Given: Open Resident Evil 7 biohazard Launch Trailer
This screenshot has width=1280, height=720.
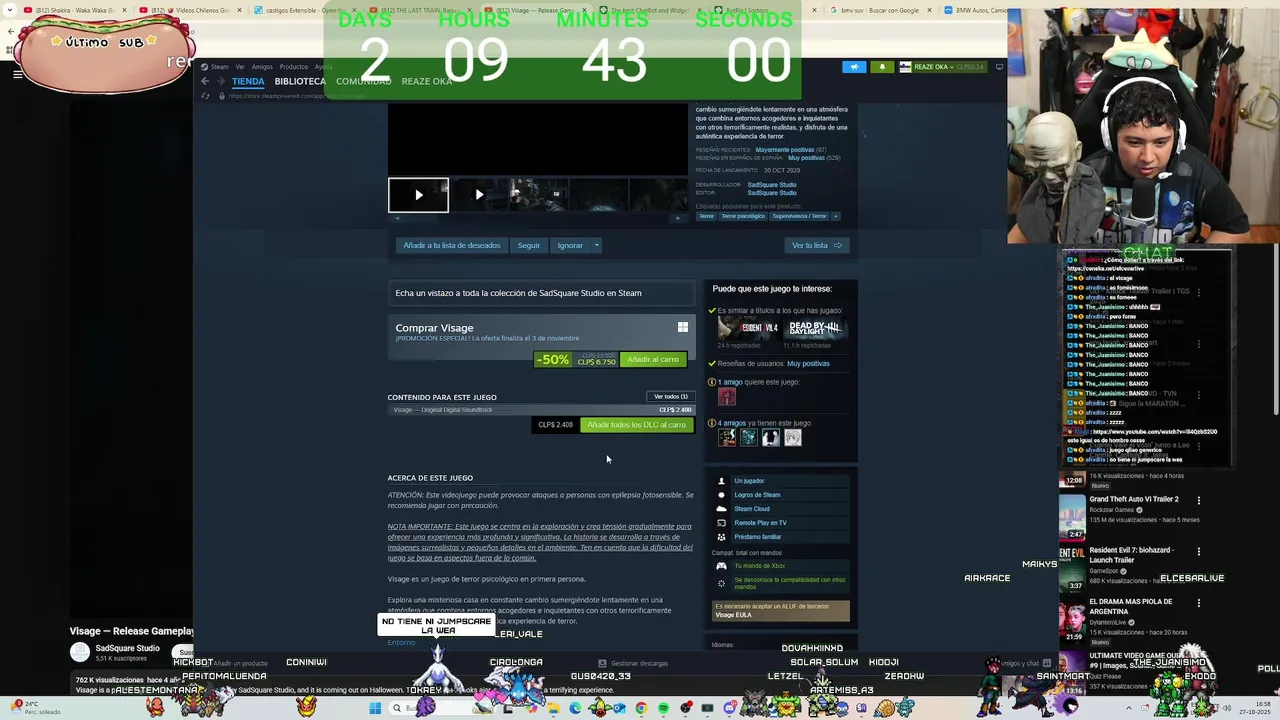Looking at the screenshot, I should (1131, 555).
